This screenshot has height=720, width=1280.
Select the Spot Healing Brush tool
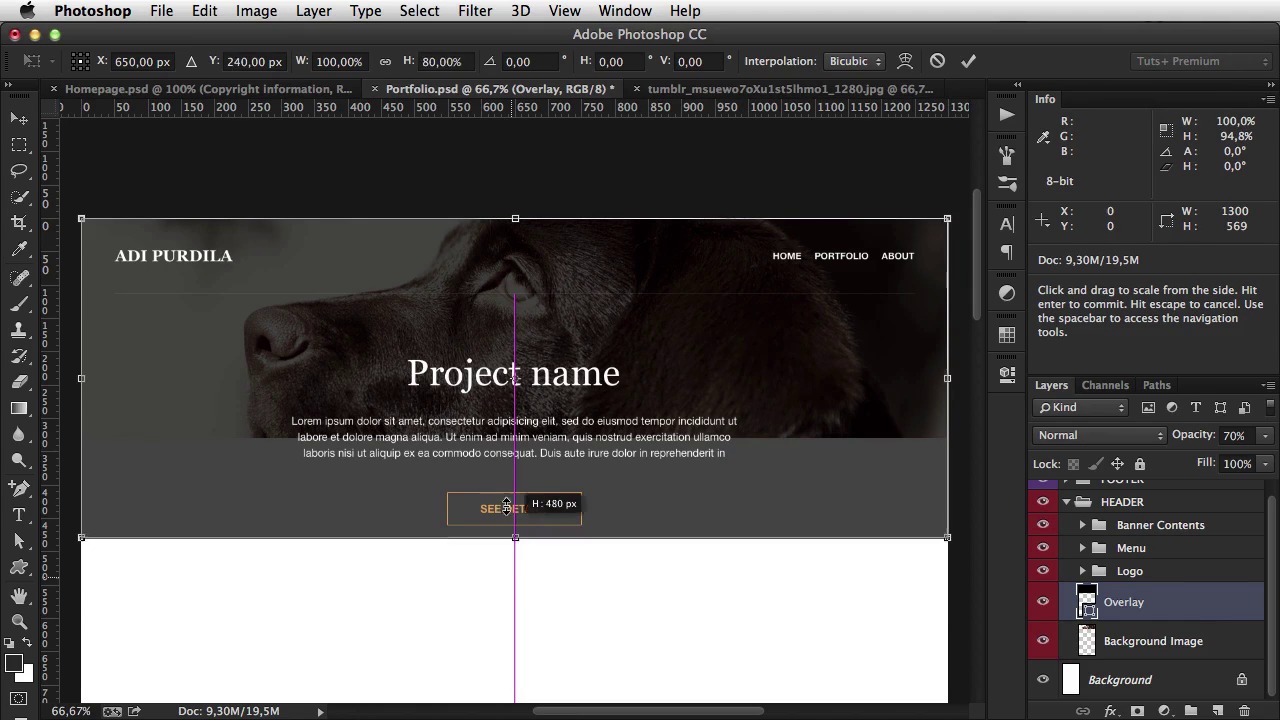(x=19, y=277)
